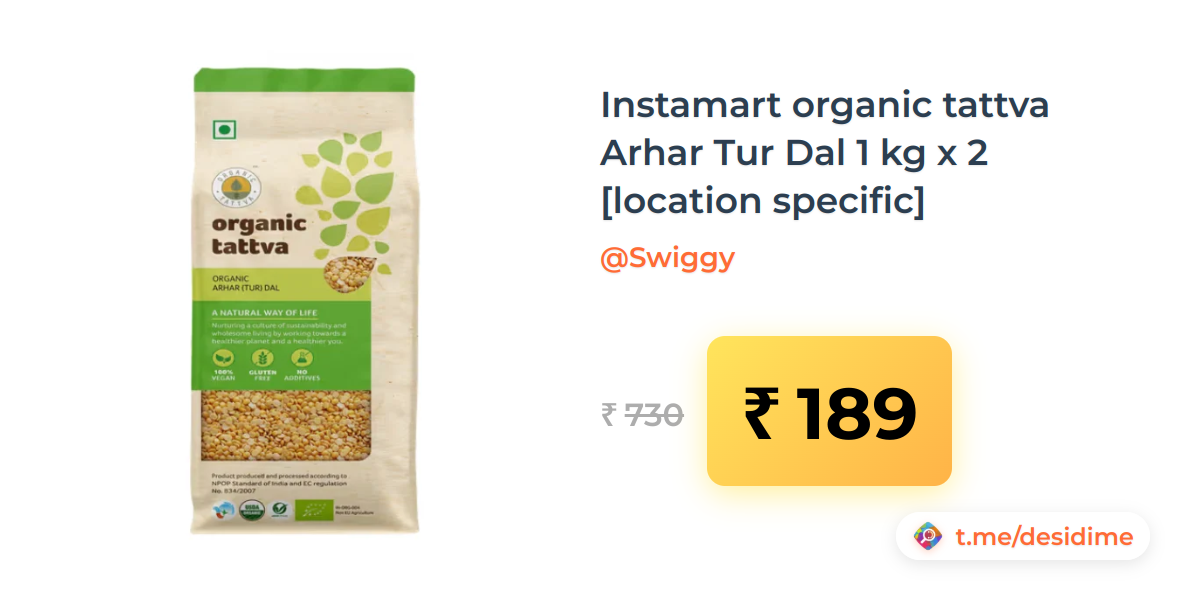Viewport: 1200px width, 600px height.
Task: Open the t.me/desidime link
Action: (x=1044, y=537)
